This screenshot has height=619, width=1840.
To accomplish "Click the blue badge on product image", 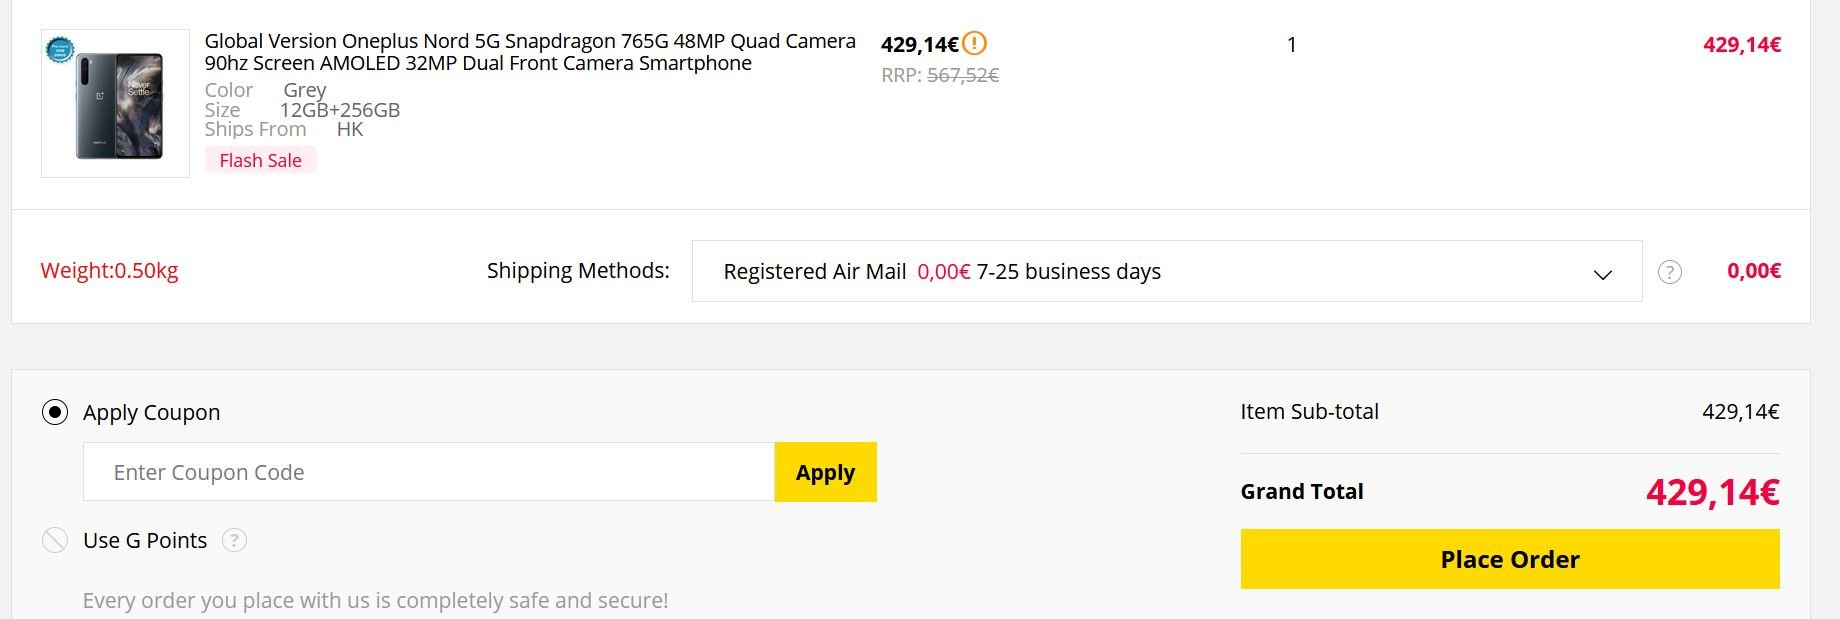I will point(60,49).
